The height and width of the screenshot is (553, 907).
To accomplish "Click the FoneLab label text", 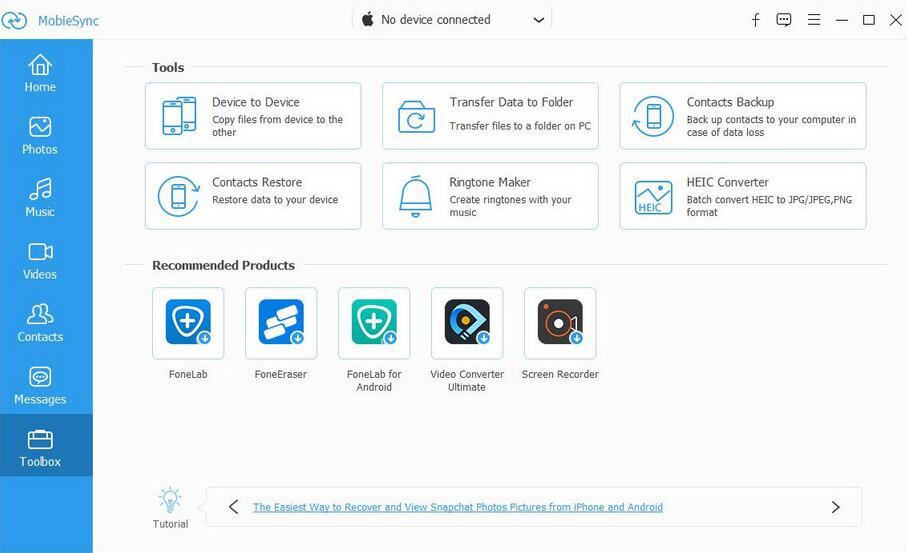I will tap(188, 374).
